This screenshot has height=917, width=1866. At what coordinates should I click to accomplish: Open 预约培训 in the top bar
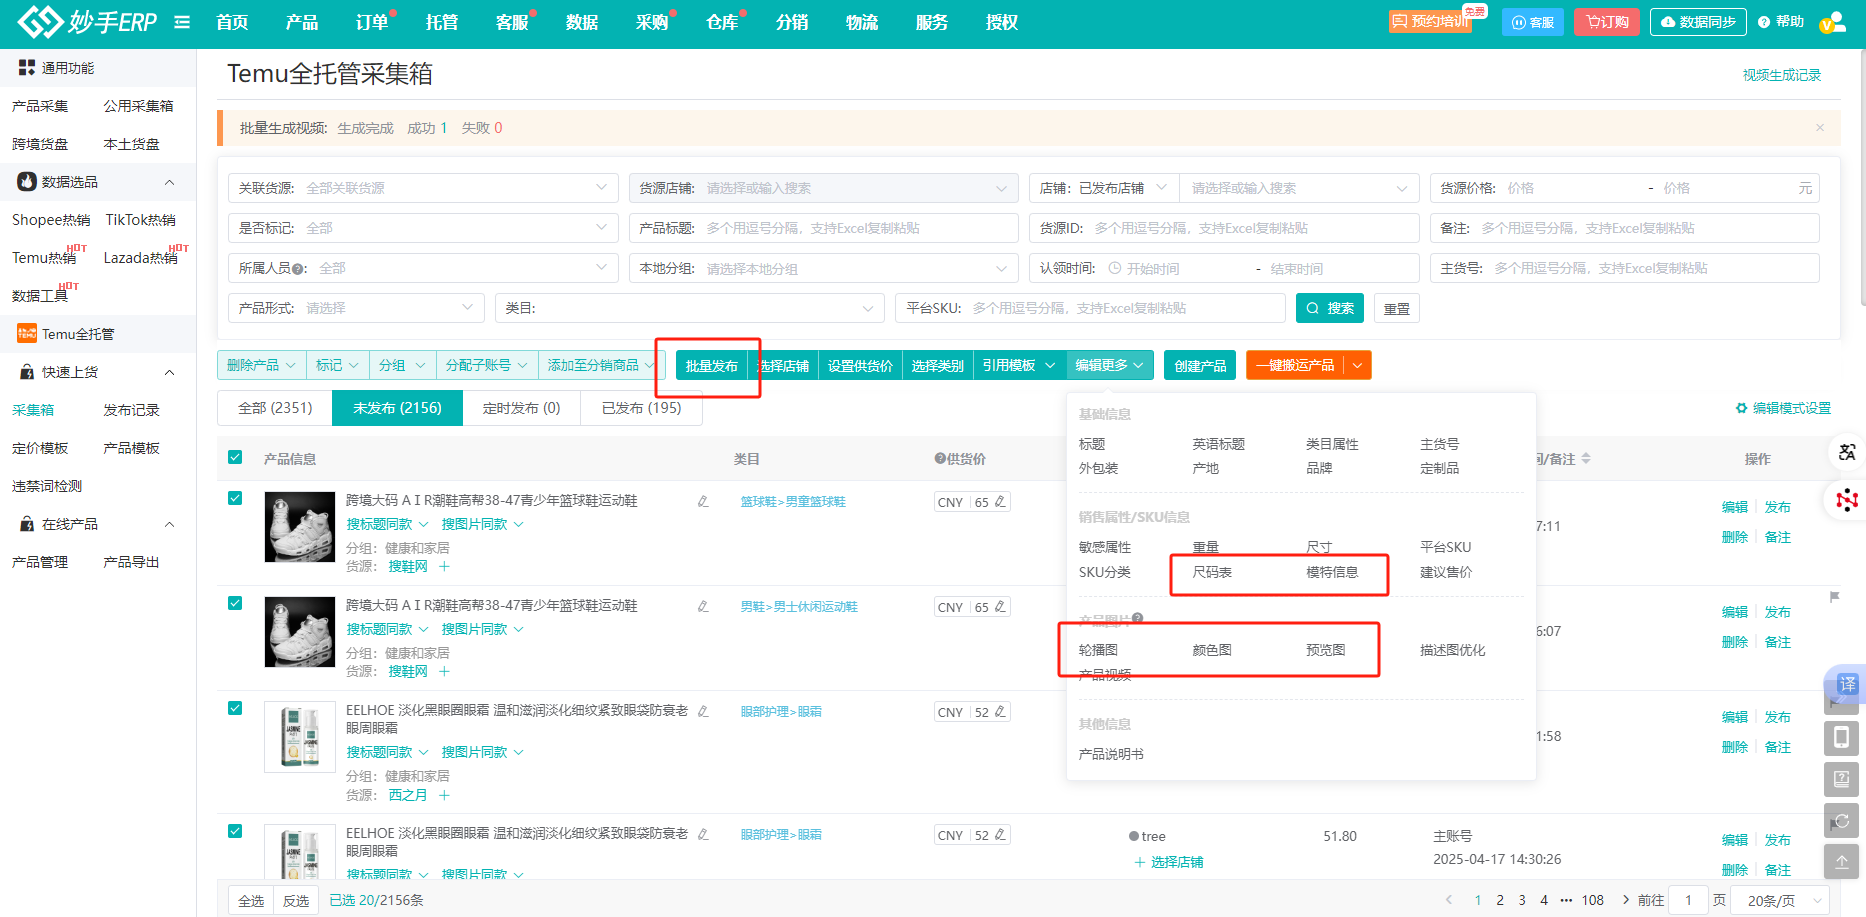[x=1430, y=22]
